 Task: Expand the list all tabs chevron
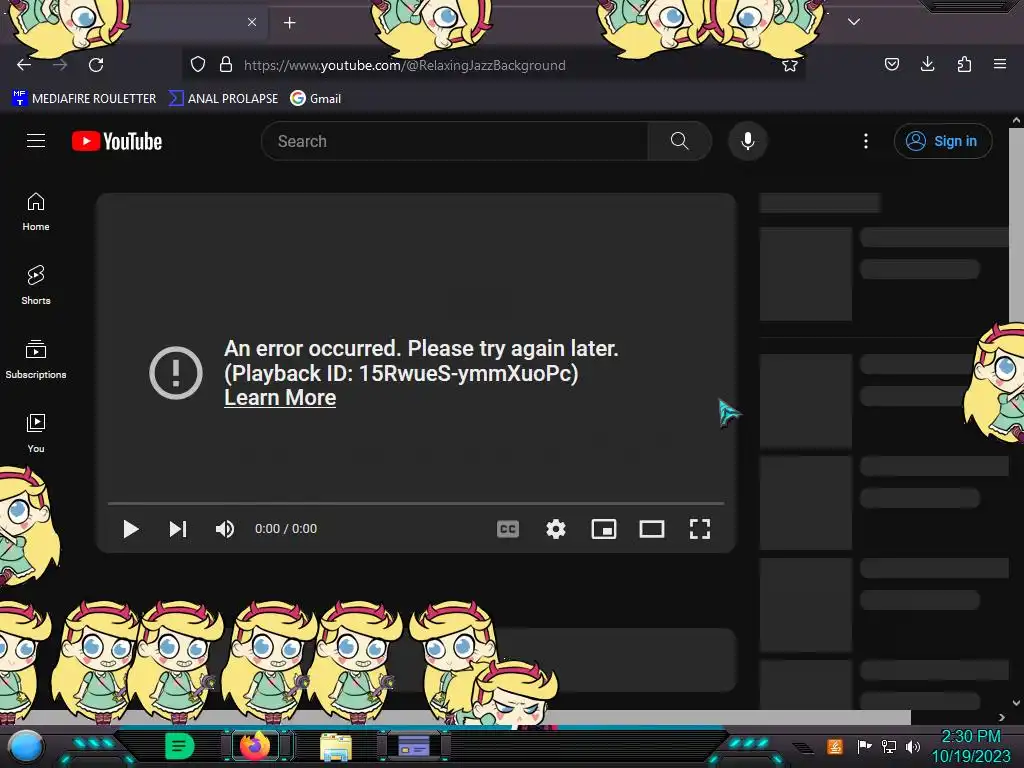[x=854, y=22]
